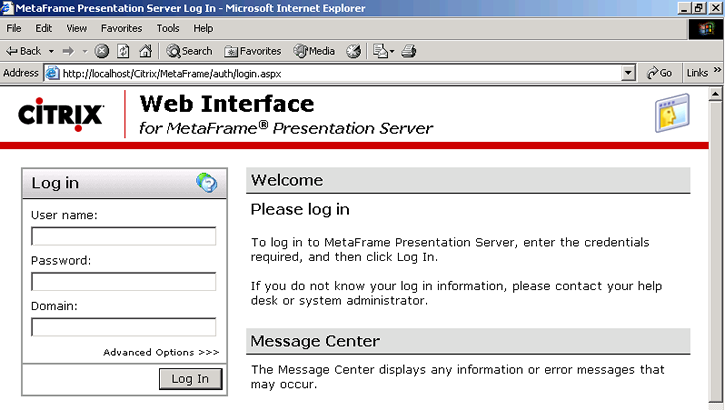
Task: Open the Back history dropdown arrow
Action: point(51,51)
